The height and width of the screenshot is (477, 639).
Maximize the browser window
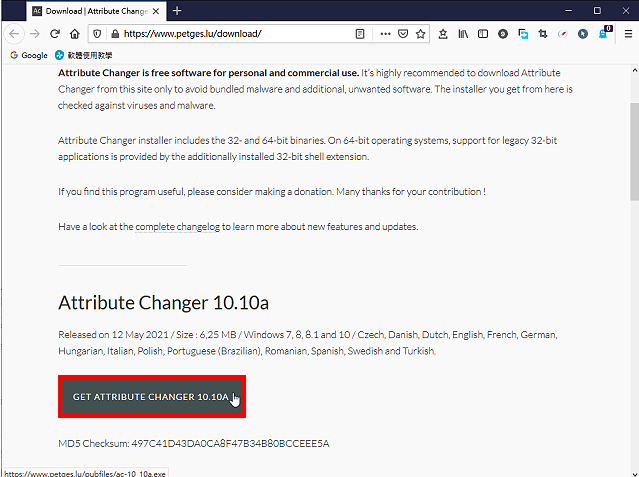(597, 11)
